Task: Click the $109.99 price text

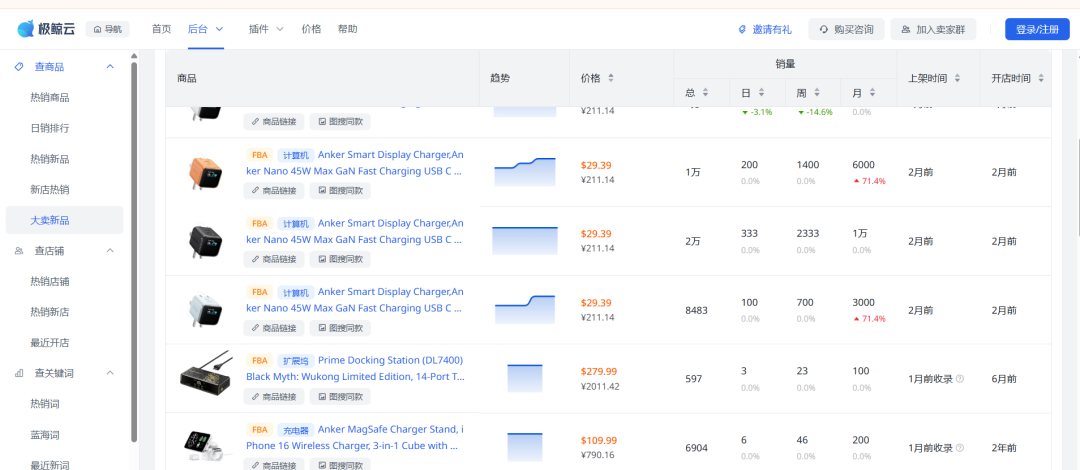Action: (599, 440)
